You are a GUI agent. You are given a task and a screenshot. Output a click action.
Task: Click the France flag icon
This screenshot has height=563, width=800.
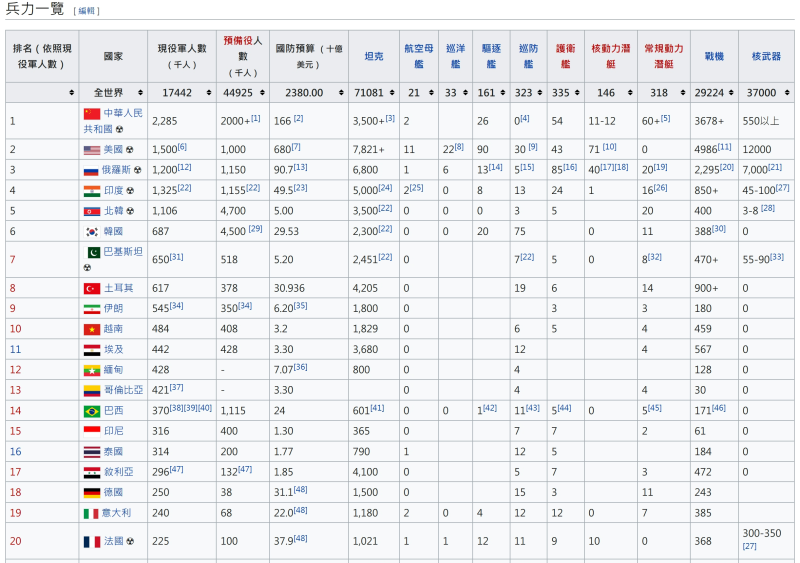(x=92, y=541)
